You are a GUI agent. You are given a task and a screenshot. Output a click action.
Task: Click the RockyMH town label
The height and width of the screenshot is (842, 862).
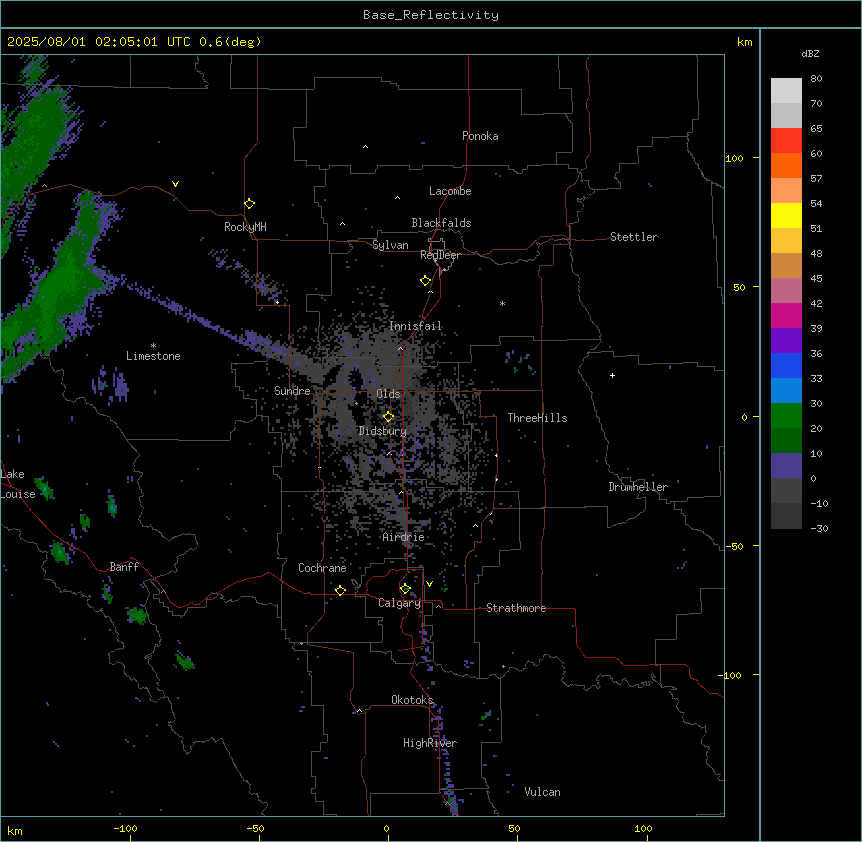245,227
